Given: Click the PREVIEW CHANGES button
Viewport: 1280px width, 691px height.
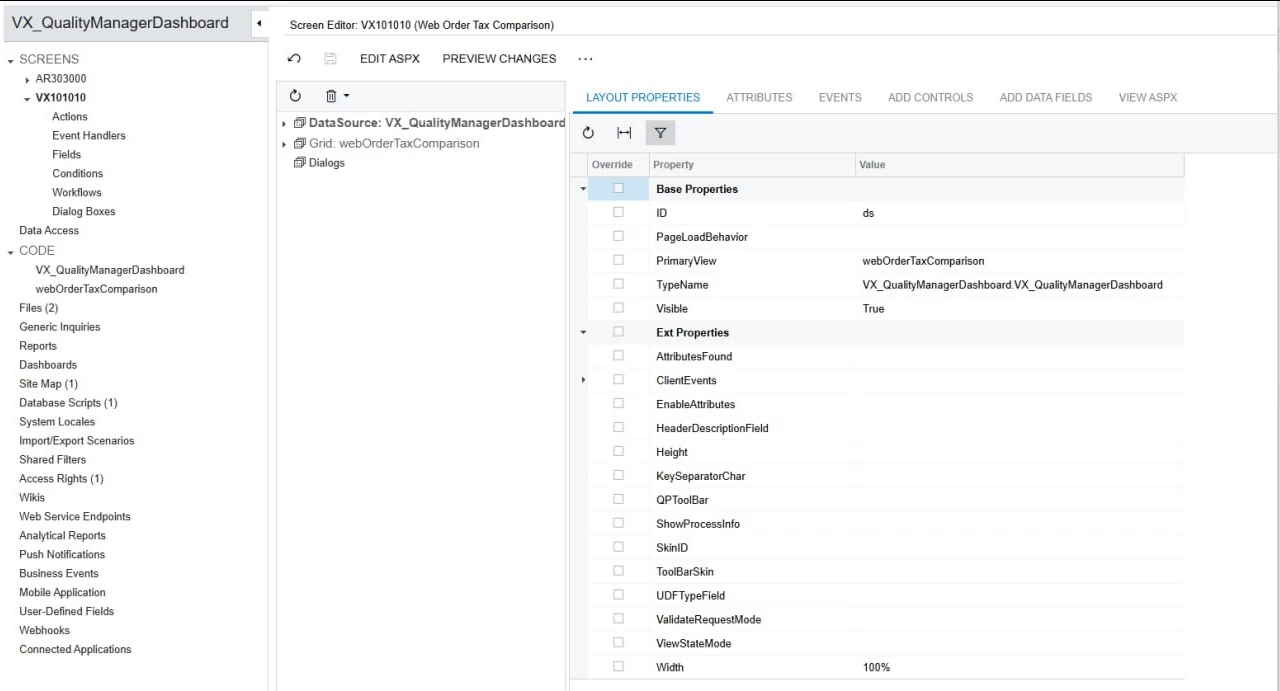Looking at the screenshot, I should [x=499, y=59].
